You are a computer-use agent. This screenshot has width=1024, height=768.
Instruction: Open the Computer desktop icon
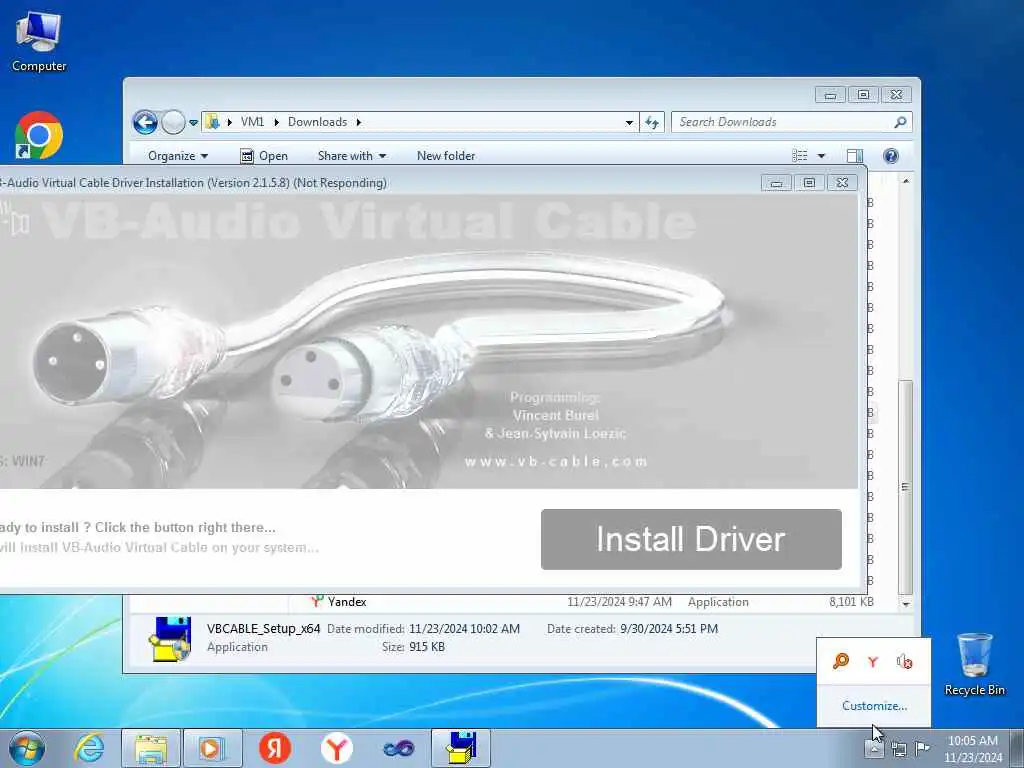39,43
